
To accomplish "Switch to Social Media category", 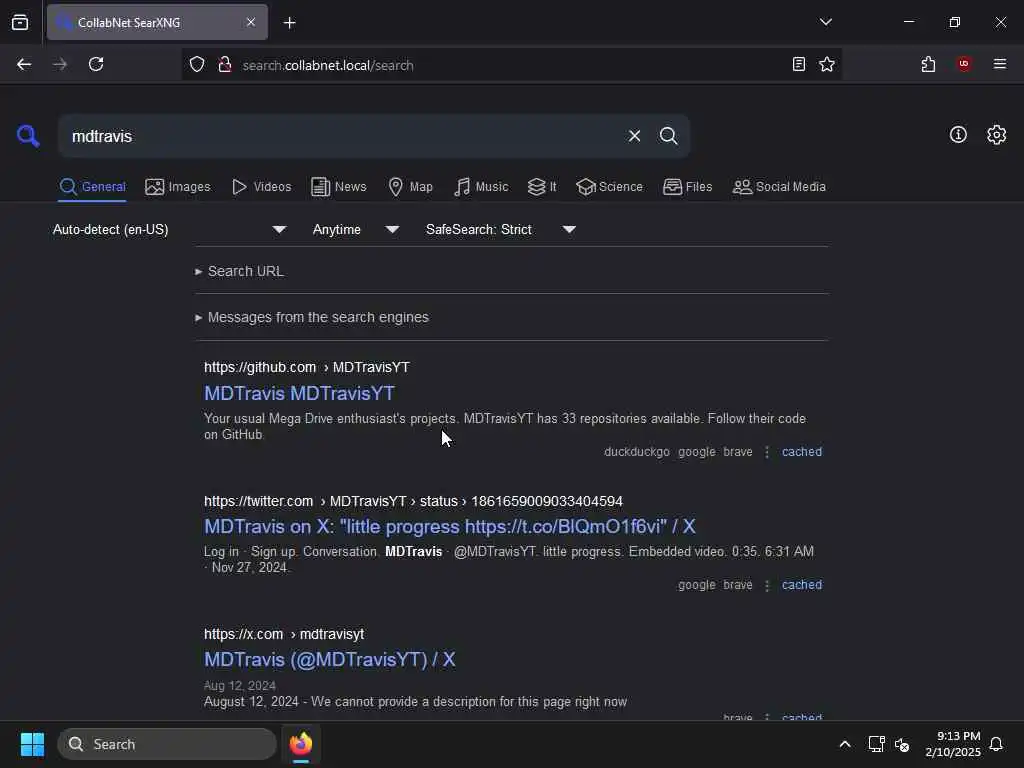I will tap(779, 187).
